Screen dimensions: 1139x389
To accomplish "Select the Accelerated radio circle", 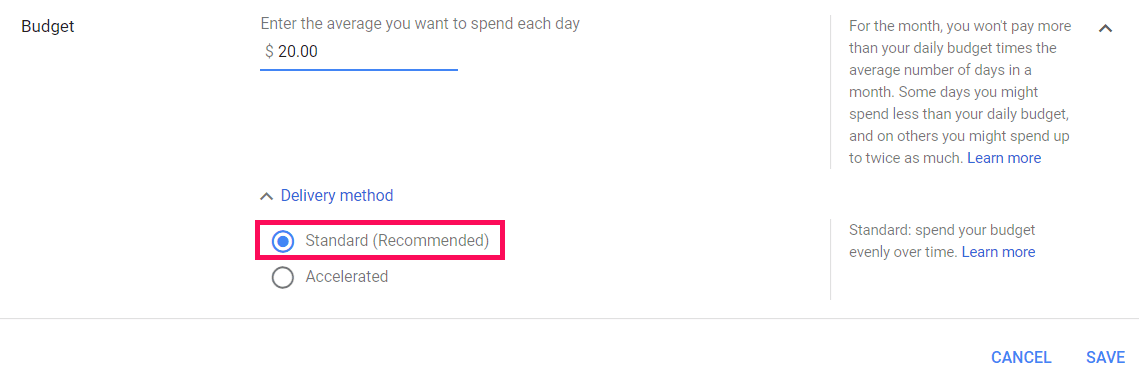I will [x=283, y=277].
